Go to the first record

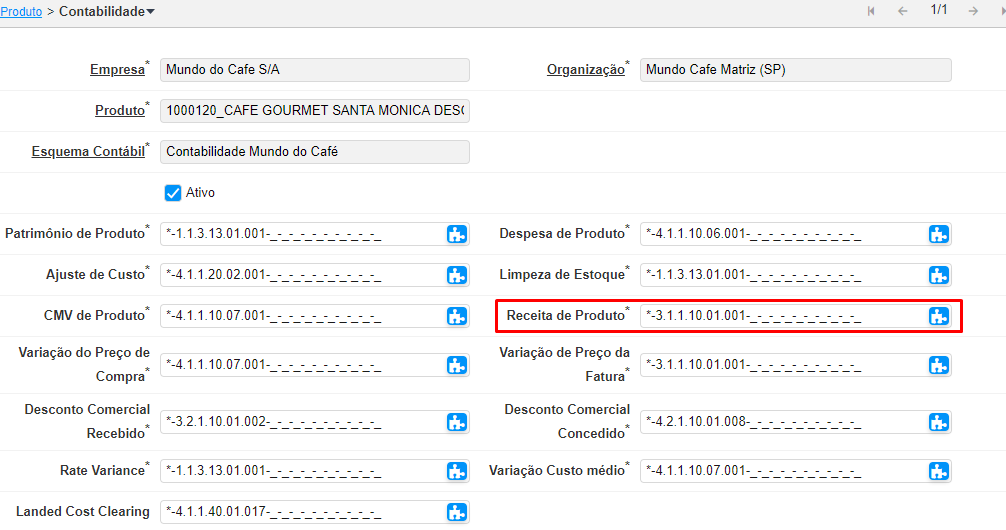(x=871, y=11)
